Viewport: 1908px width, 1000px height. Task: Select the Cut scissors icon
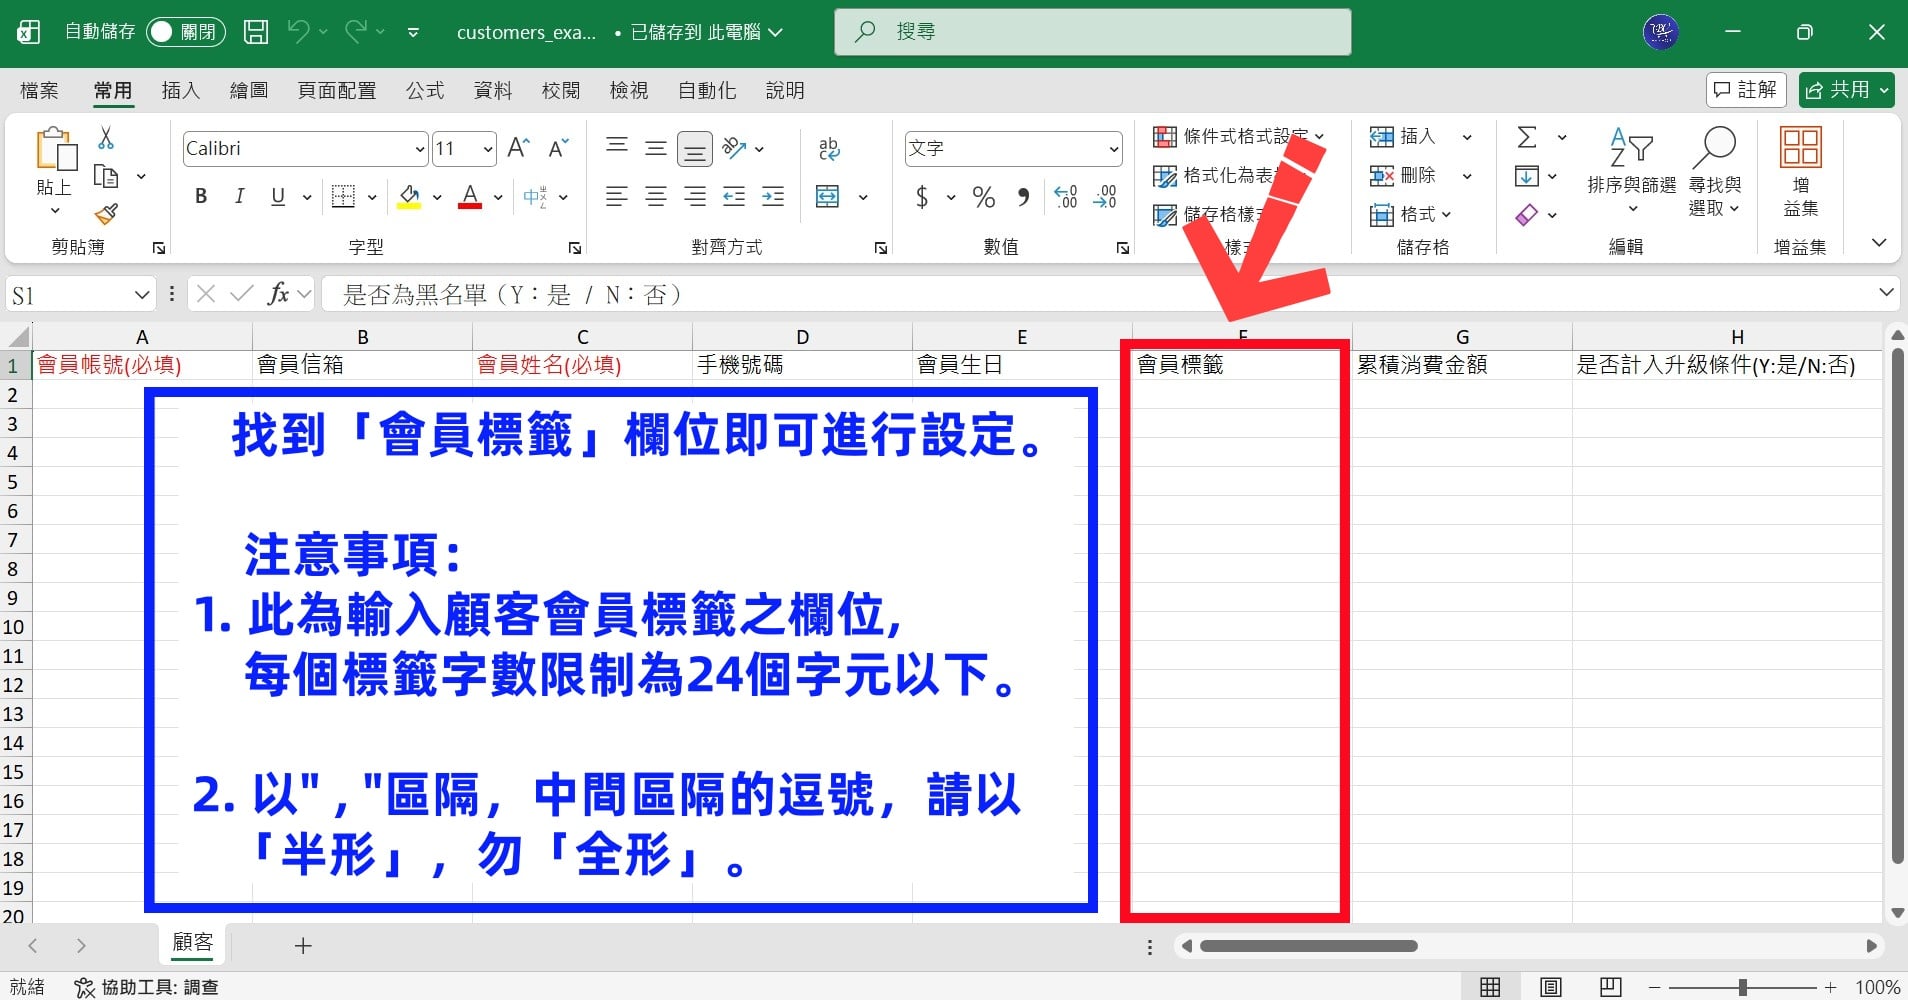(106, 138)
